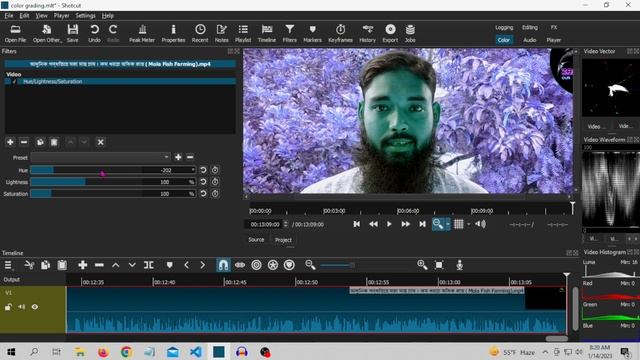Viewport: 640px width, 360px height.
Task: Toggle ripple trim and drop
Action: [x=256, y=265]
